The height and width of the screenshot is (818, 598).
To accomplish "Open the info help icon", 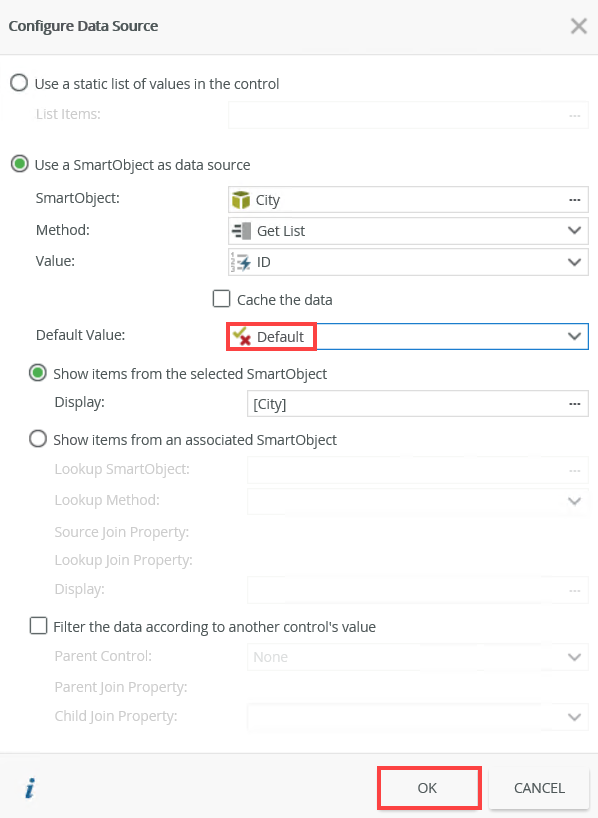I will point(30,788).
